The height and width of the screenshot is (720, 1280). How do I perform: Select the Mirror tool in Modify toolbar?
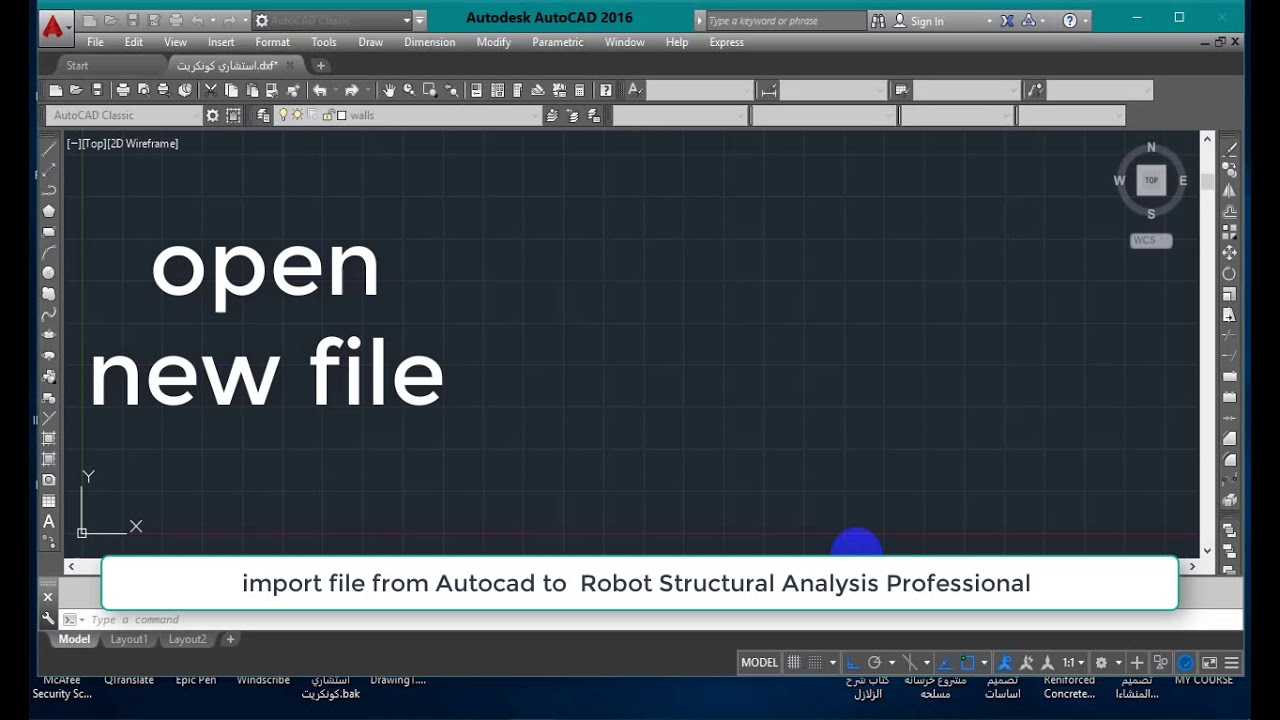tap(1230, 190)
